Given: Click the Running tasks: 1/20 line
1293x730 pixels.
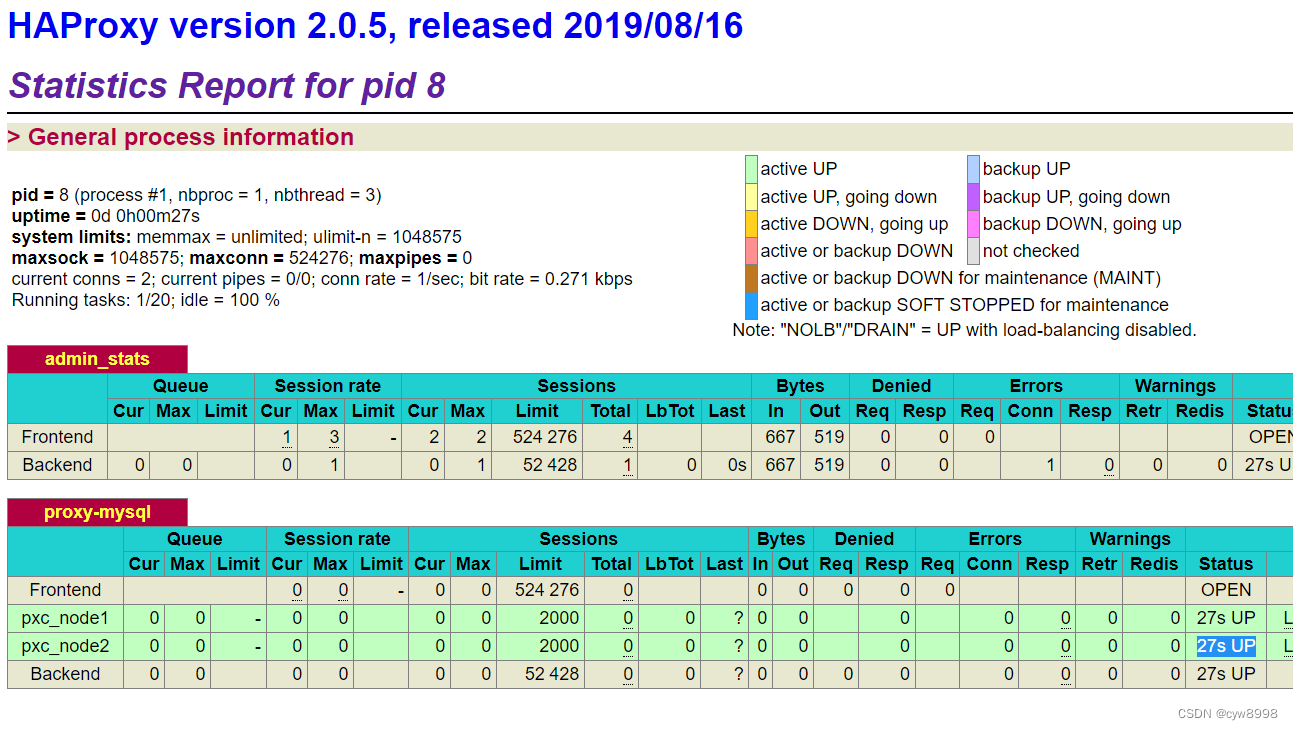Looking at the screenshot, I should click(146, 300).
